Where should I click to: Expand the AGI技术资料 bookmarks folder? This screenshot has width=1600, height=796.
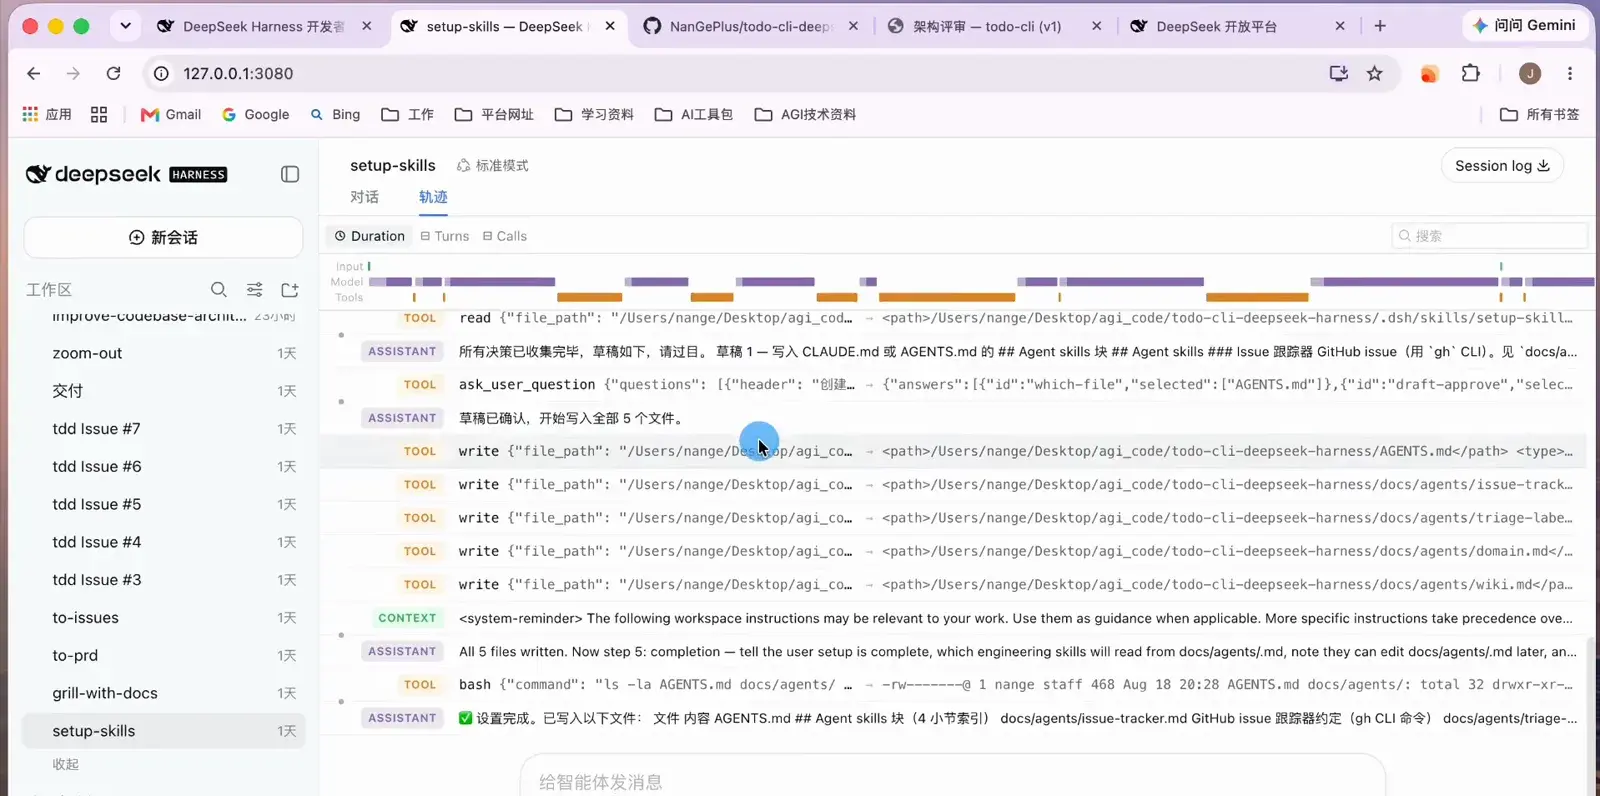coord(805,114)
